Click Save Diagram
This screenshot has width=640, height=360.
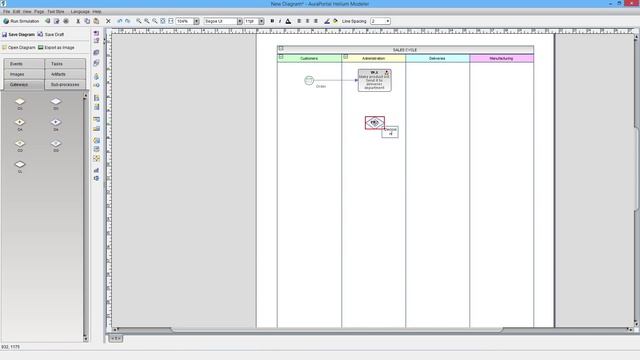[x=18, y=35]
